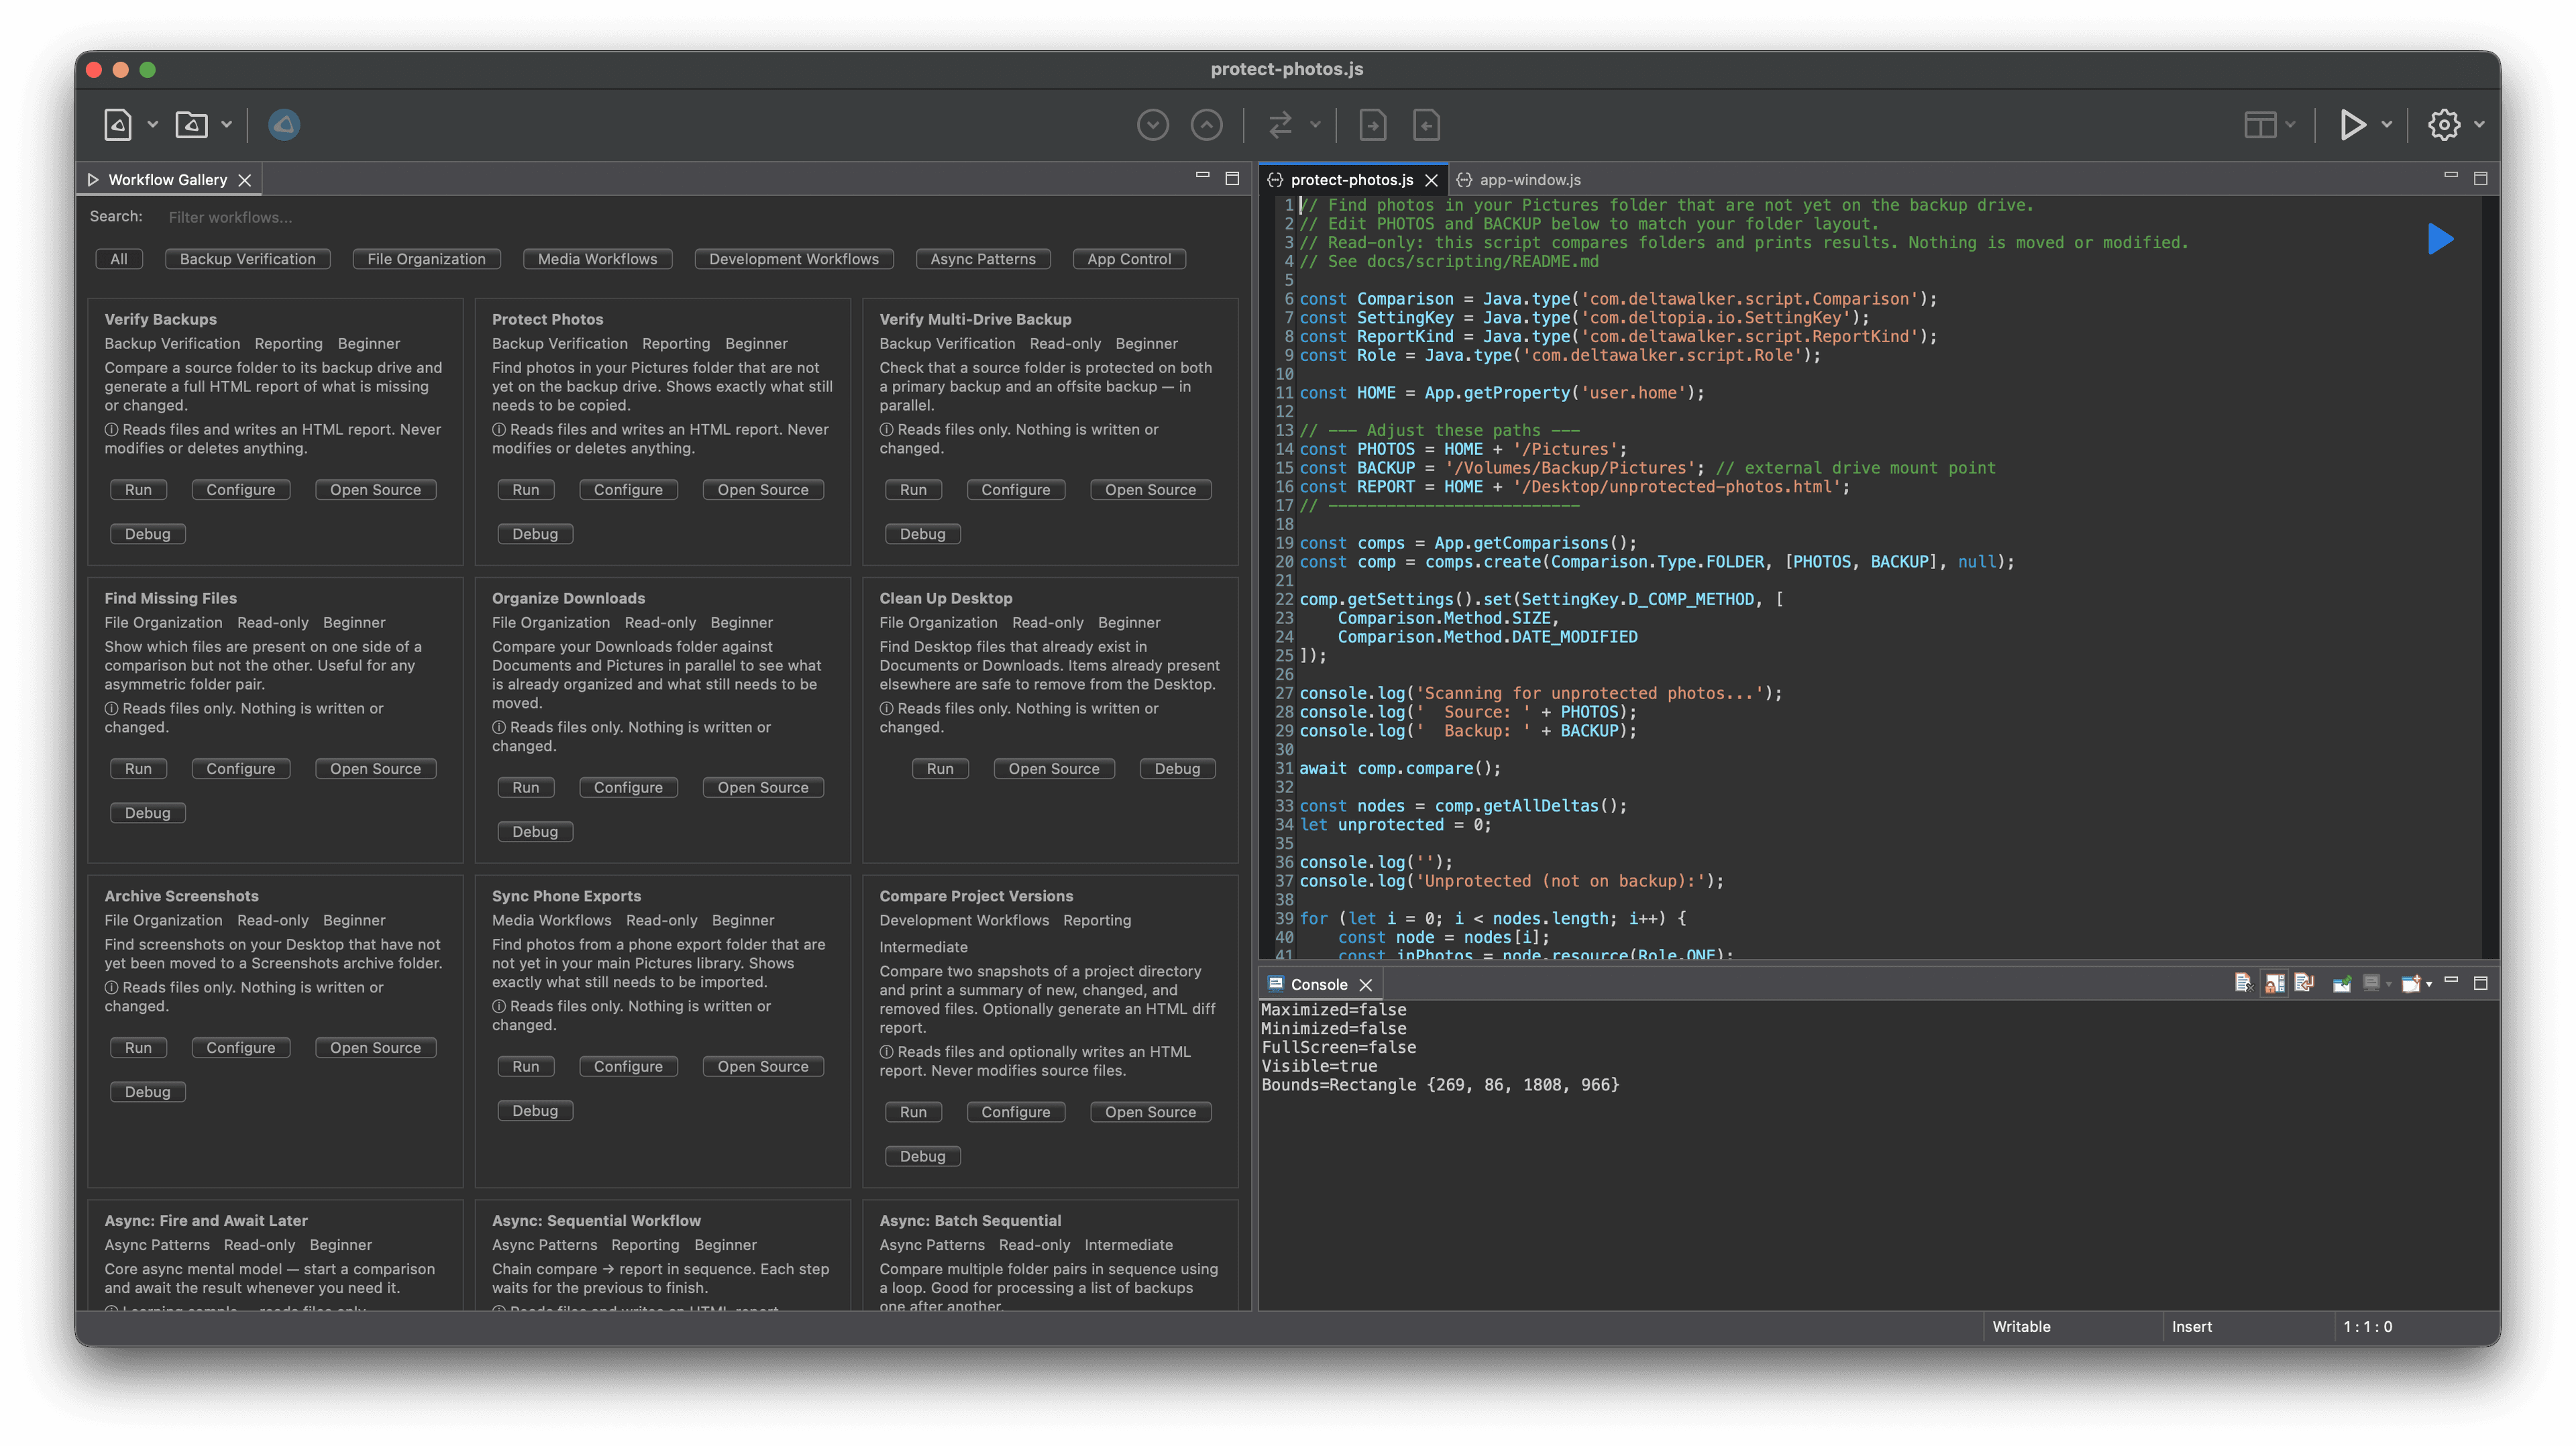Run the Verify Backups workflow
The image size is (2576, 1446).
[138, 490]
